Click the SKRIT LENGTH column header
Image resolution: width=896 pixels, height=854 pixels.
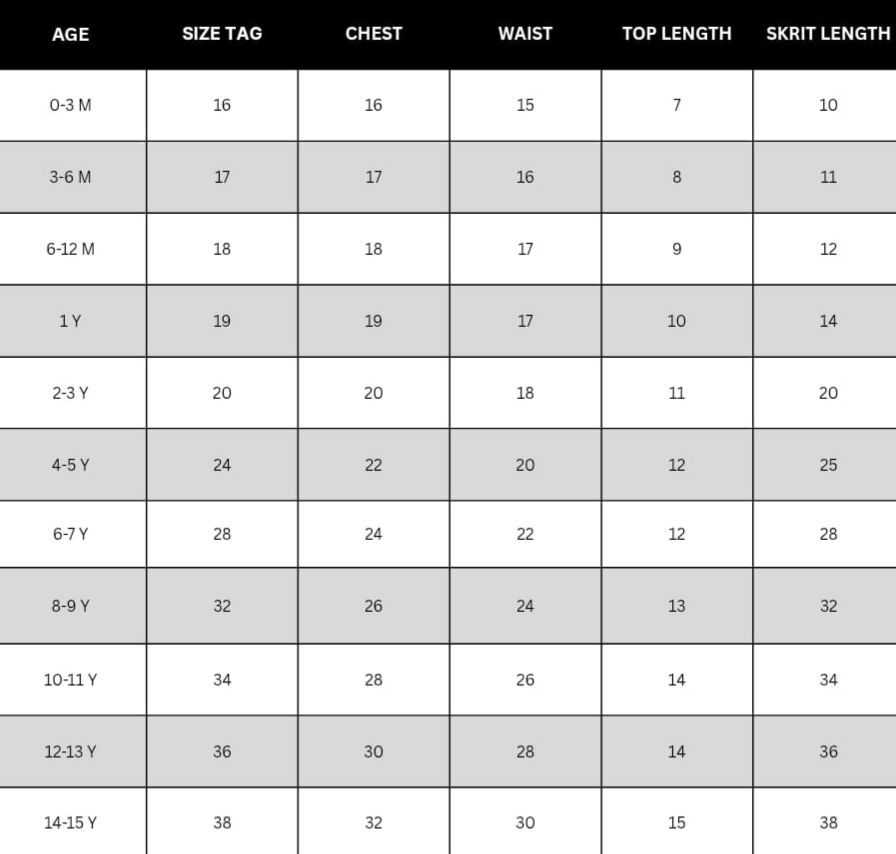click(x=828, y=33)
